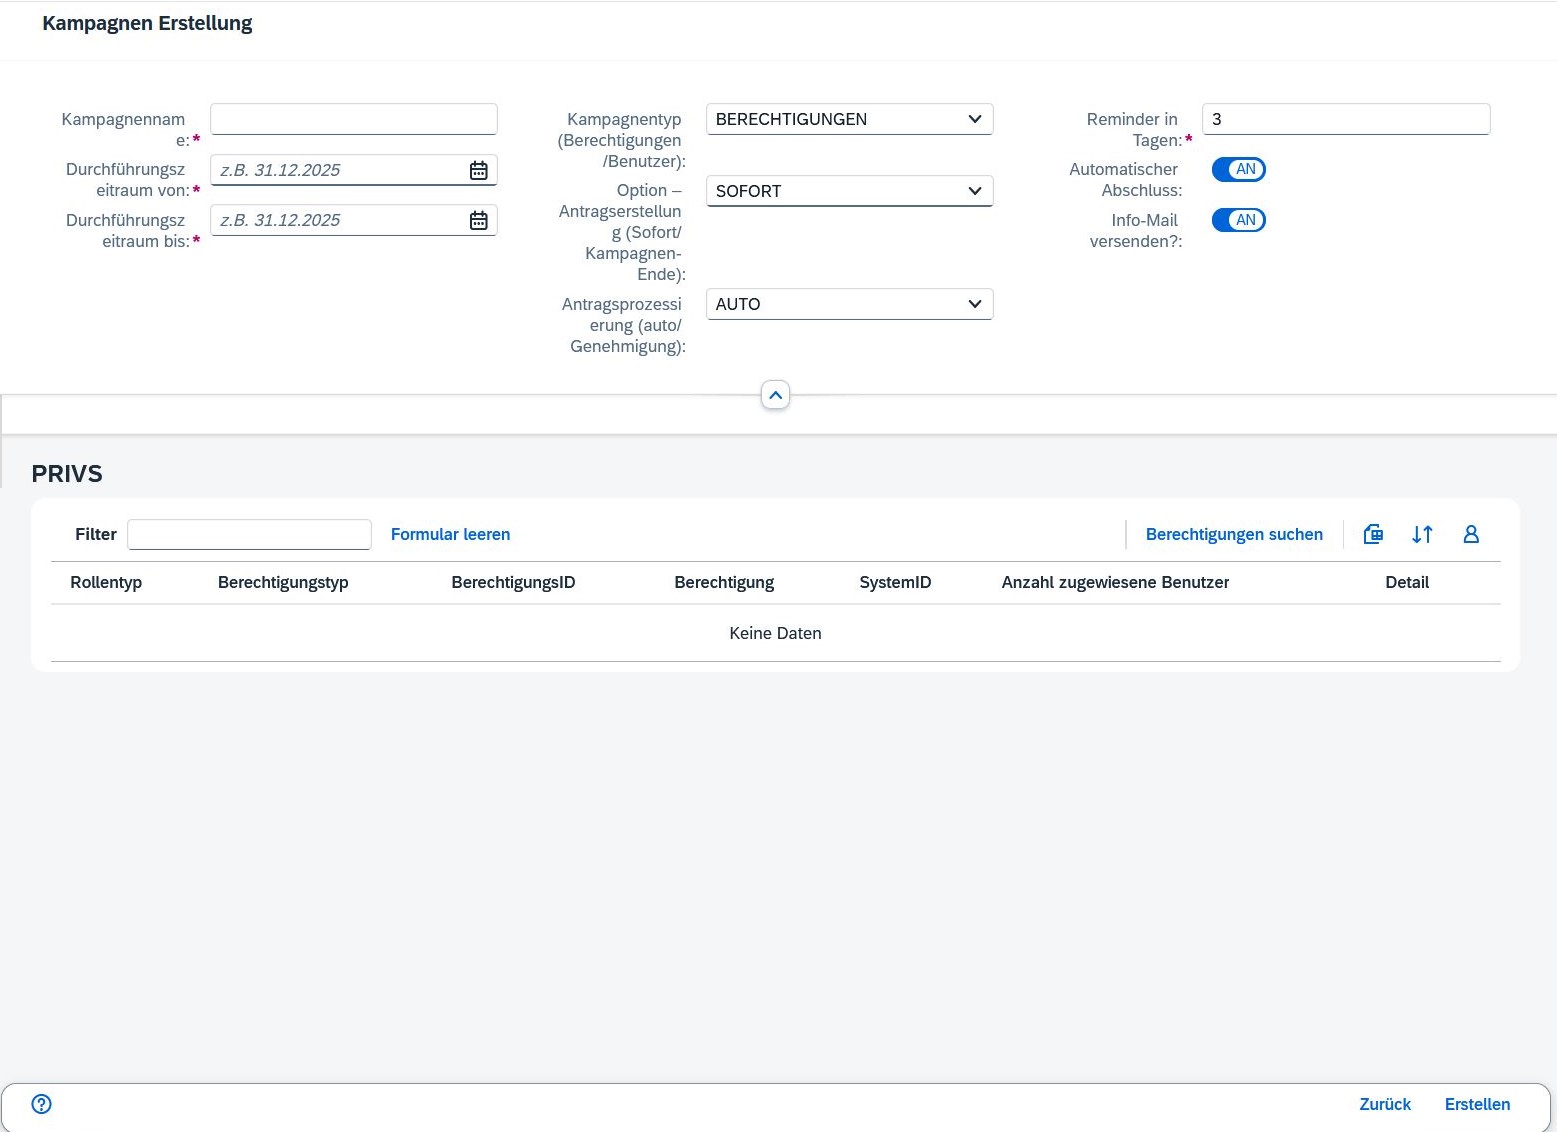Click the Berechtigungen suchen link

(x=1233, y=534)
